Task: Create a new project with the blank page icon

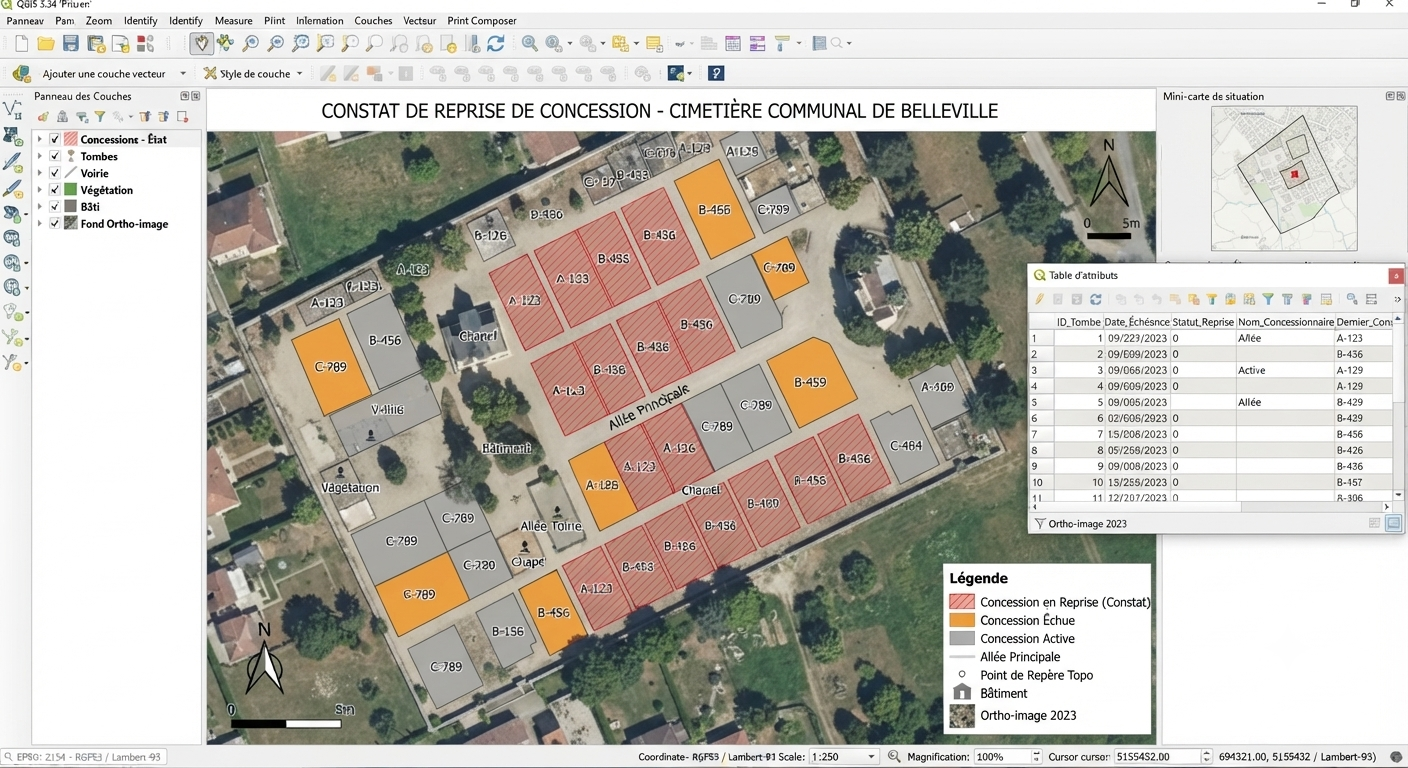Action: [21, 43]
